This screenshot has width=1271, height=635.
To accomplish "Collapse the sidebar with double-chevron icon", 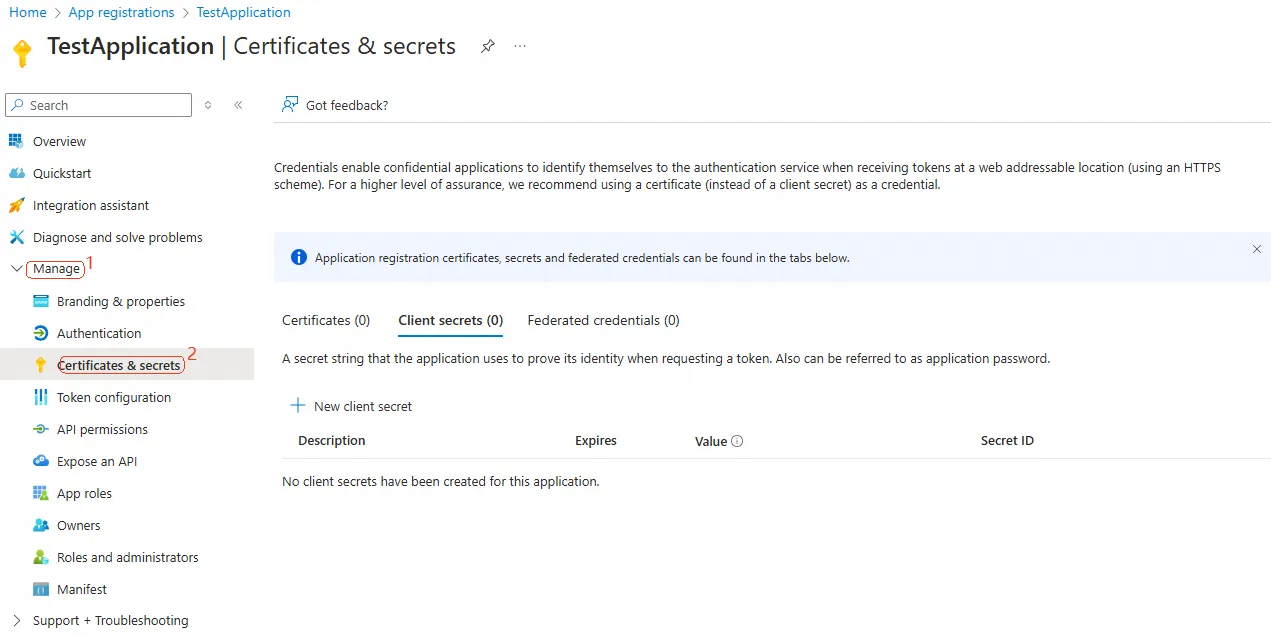I will tap(238, 105).
